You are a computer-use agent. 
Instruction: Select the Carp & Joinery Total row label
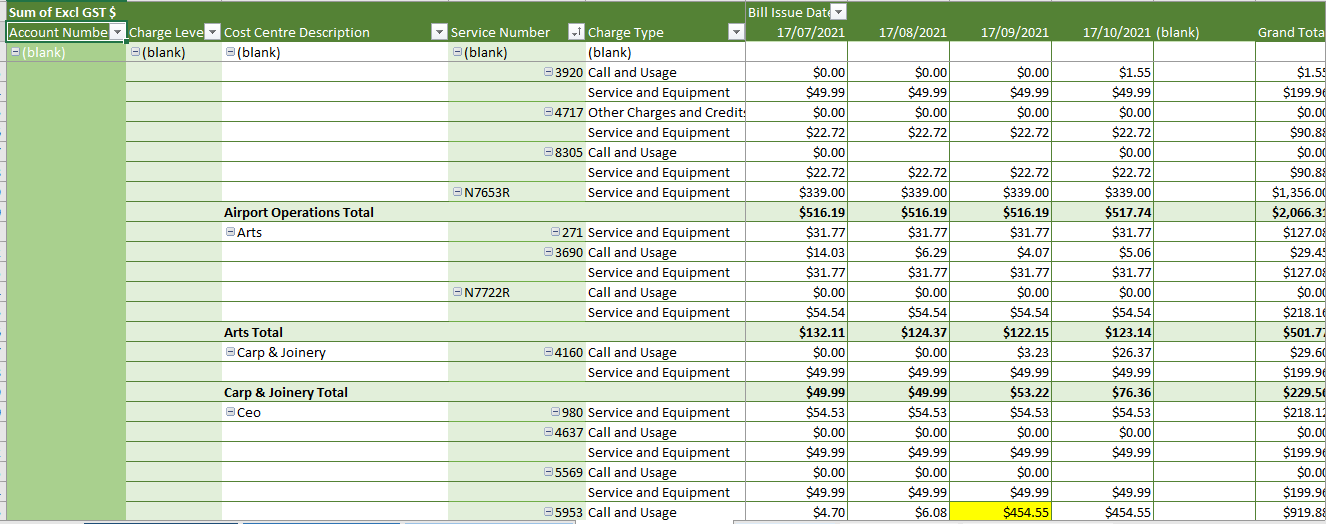point(286,392)
